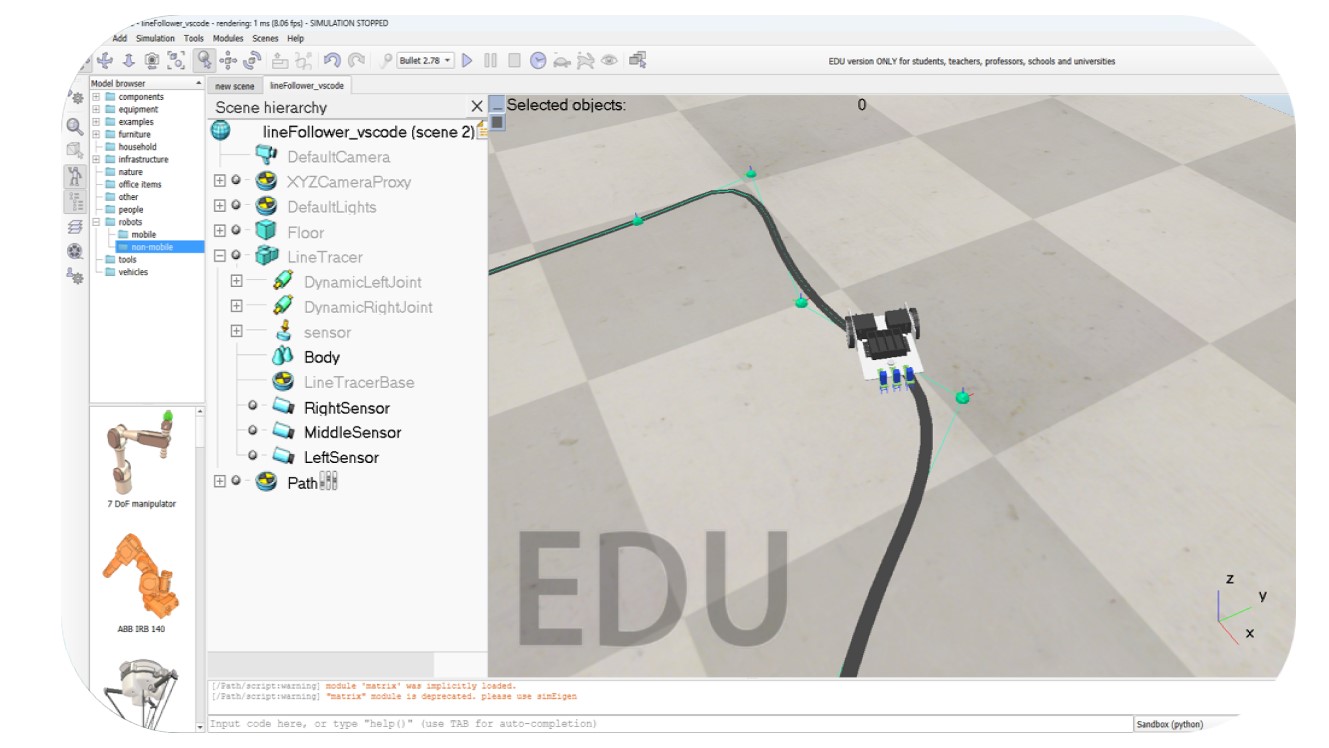Select the object shift/translate tool
Image resolution: width=1329 pixels, height=748 pixels.
tap(228, 61)
